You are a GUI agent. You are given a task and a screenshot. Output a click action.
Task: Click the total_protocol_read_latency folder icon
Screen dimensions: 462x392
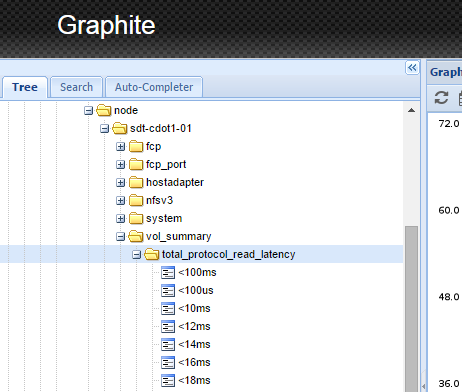point(152,254)
